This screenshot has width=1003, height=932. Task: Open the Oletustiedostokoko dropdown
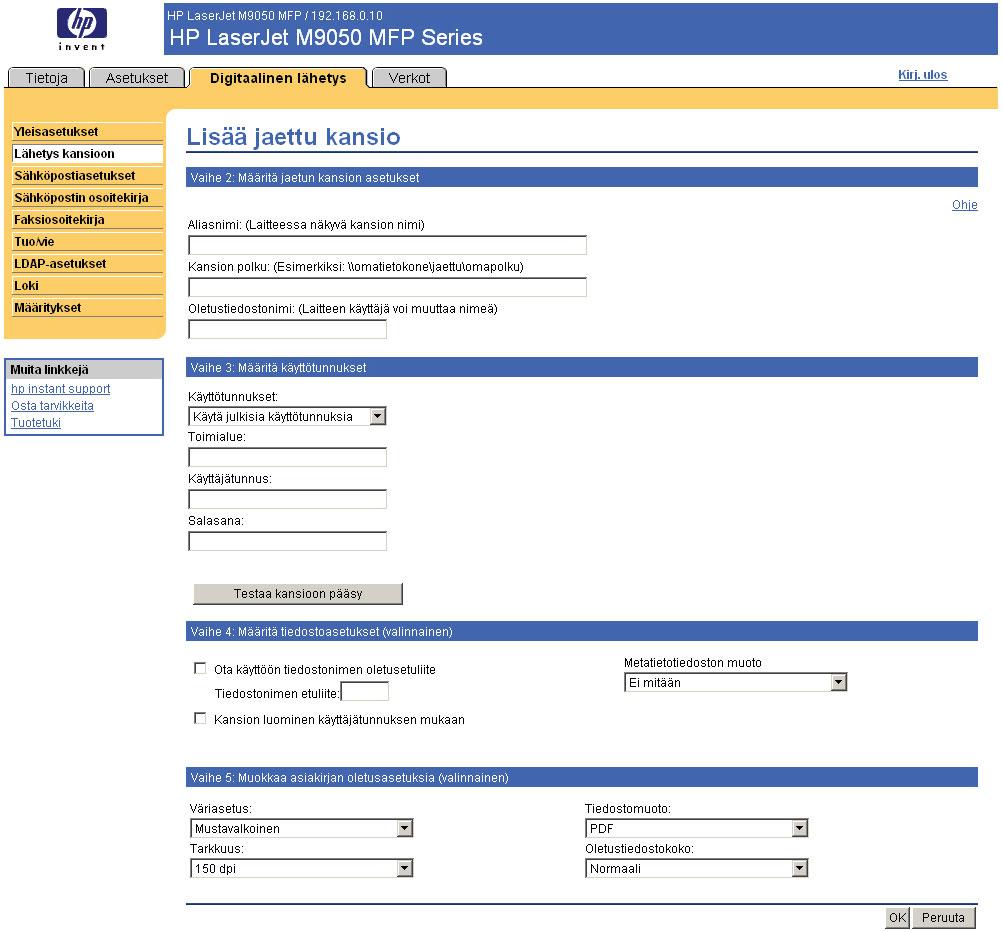(697, 869)
